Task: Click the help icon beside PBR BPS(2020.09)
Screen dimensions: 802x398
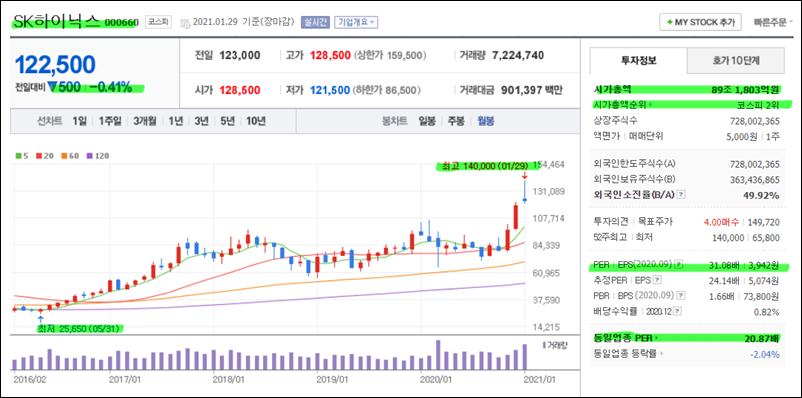Action: [681, 296]
